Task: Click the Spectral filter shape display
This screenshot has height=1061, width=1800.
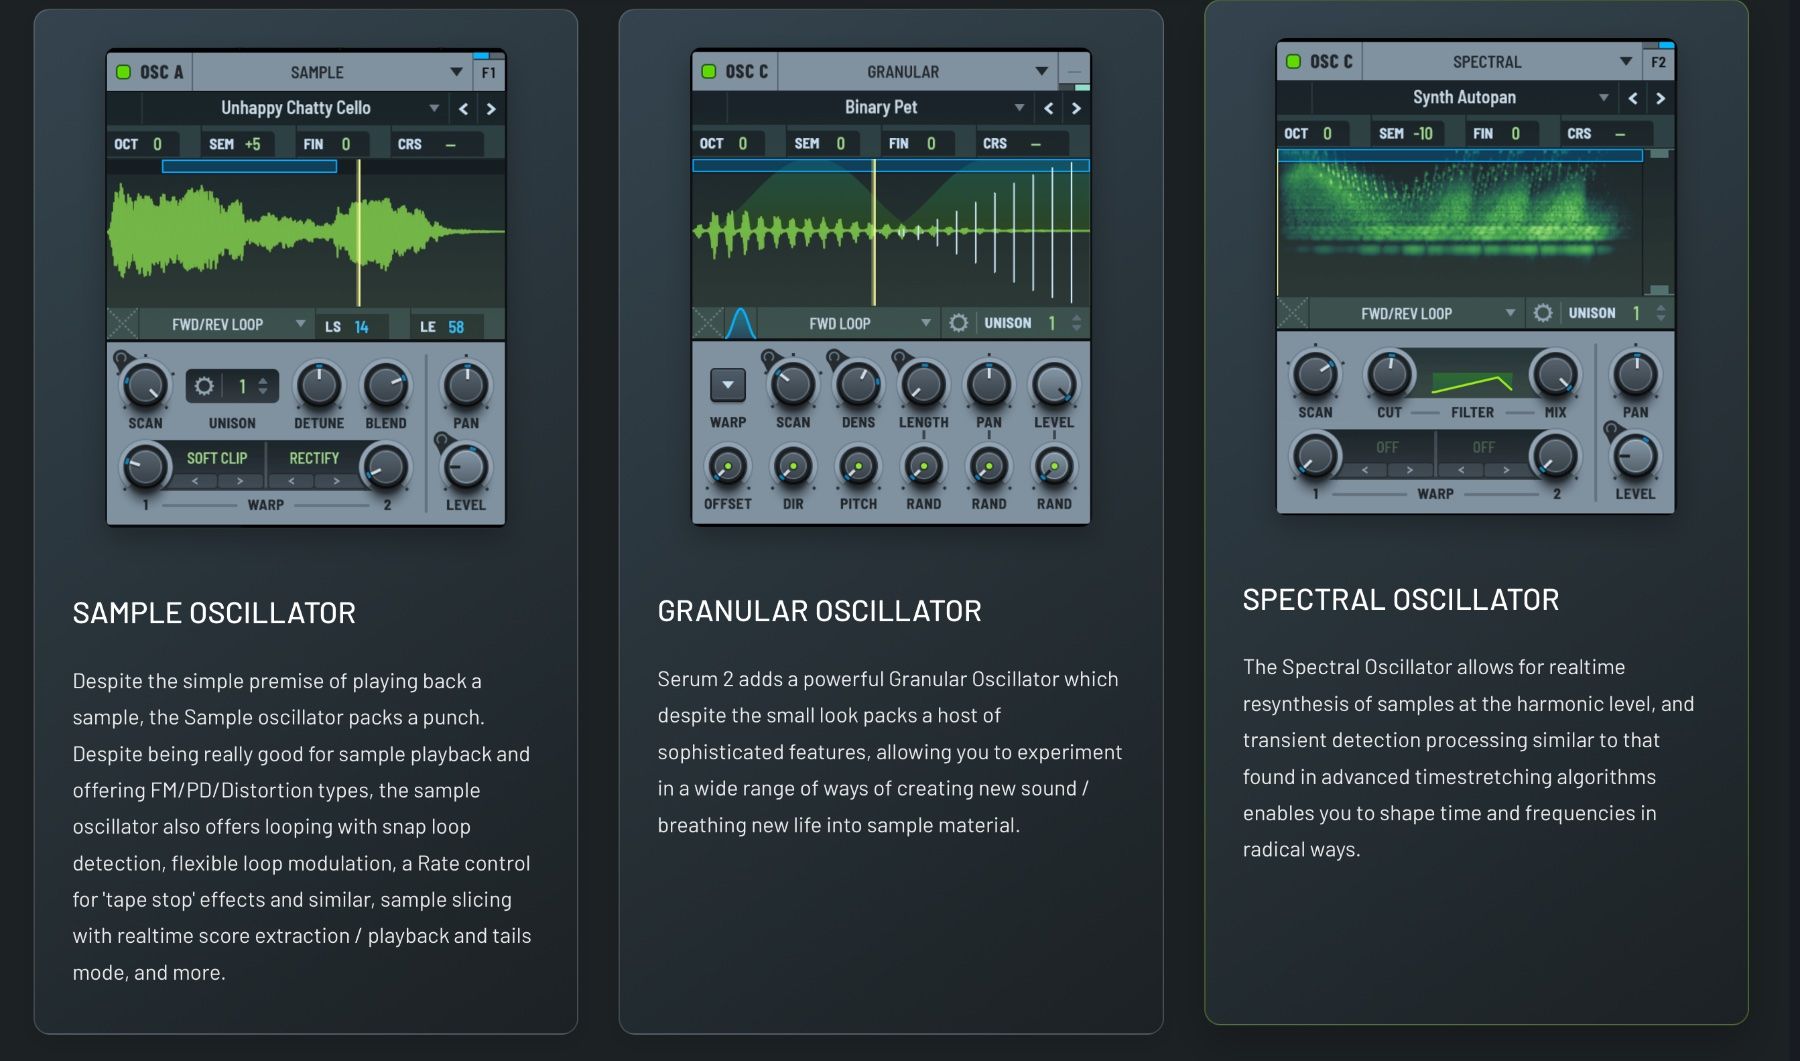Action: click(1472, 382)
